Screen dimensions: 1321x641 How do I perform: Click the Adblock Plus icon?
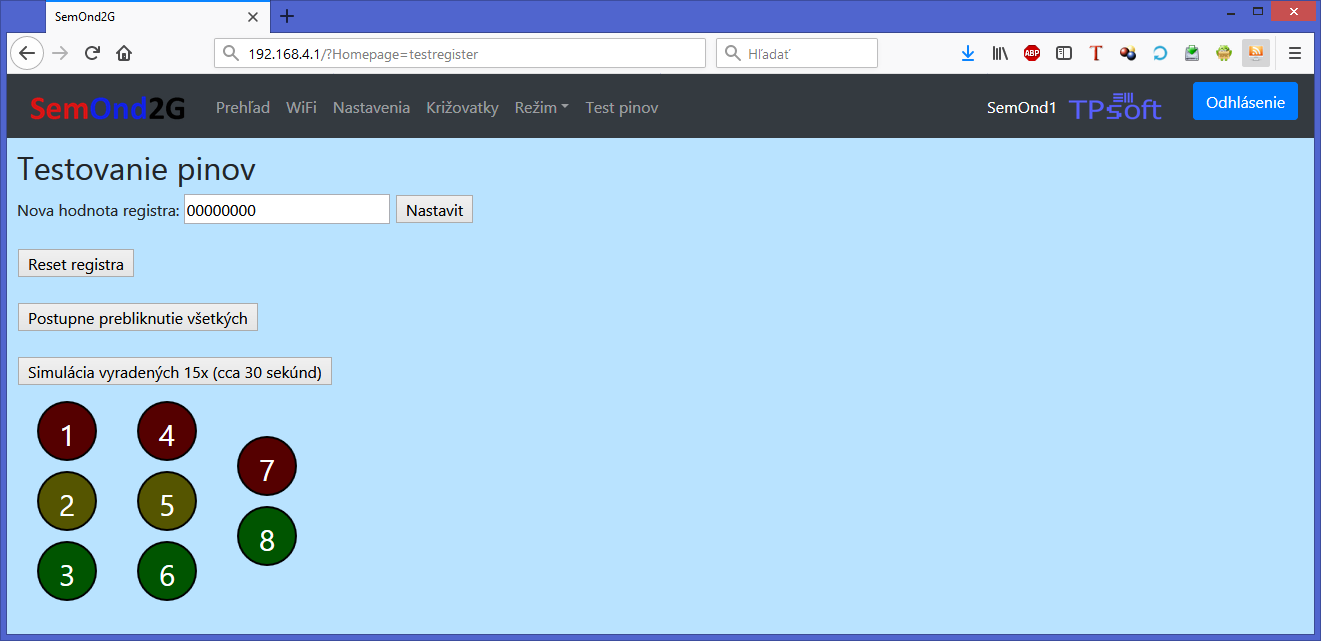(1032, 53)
